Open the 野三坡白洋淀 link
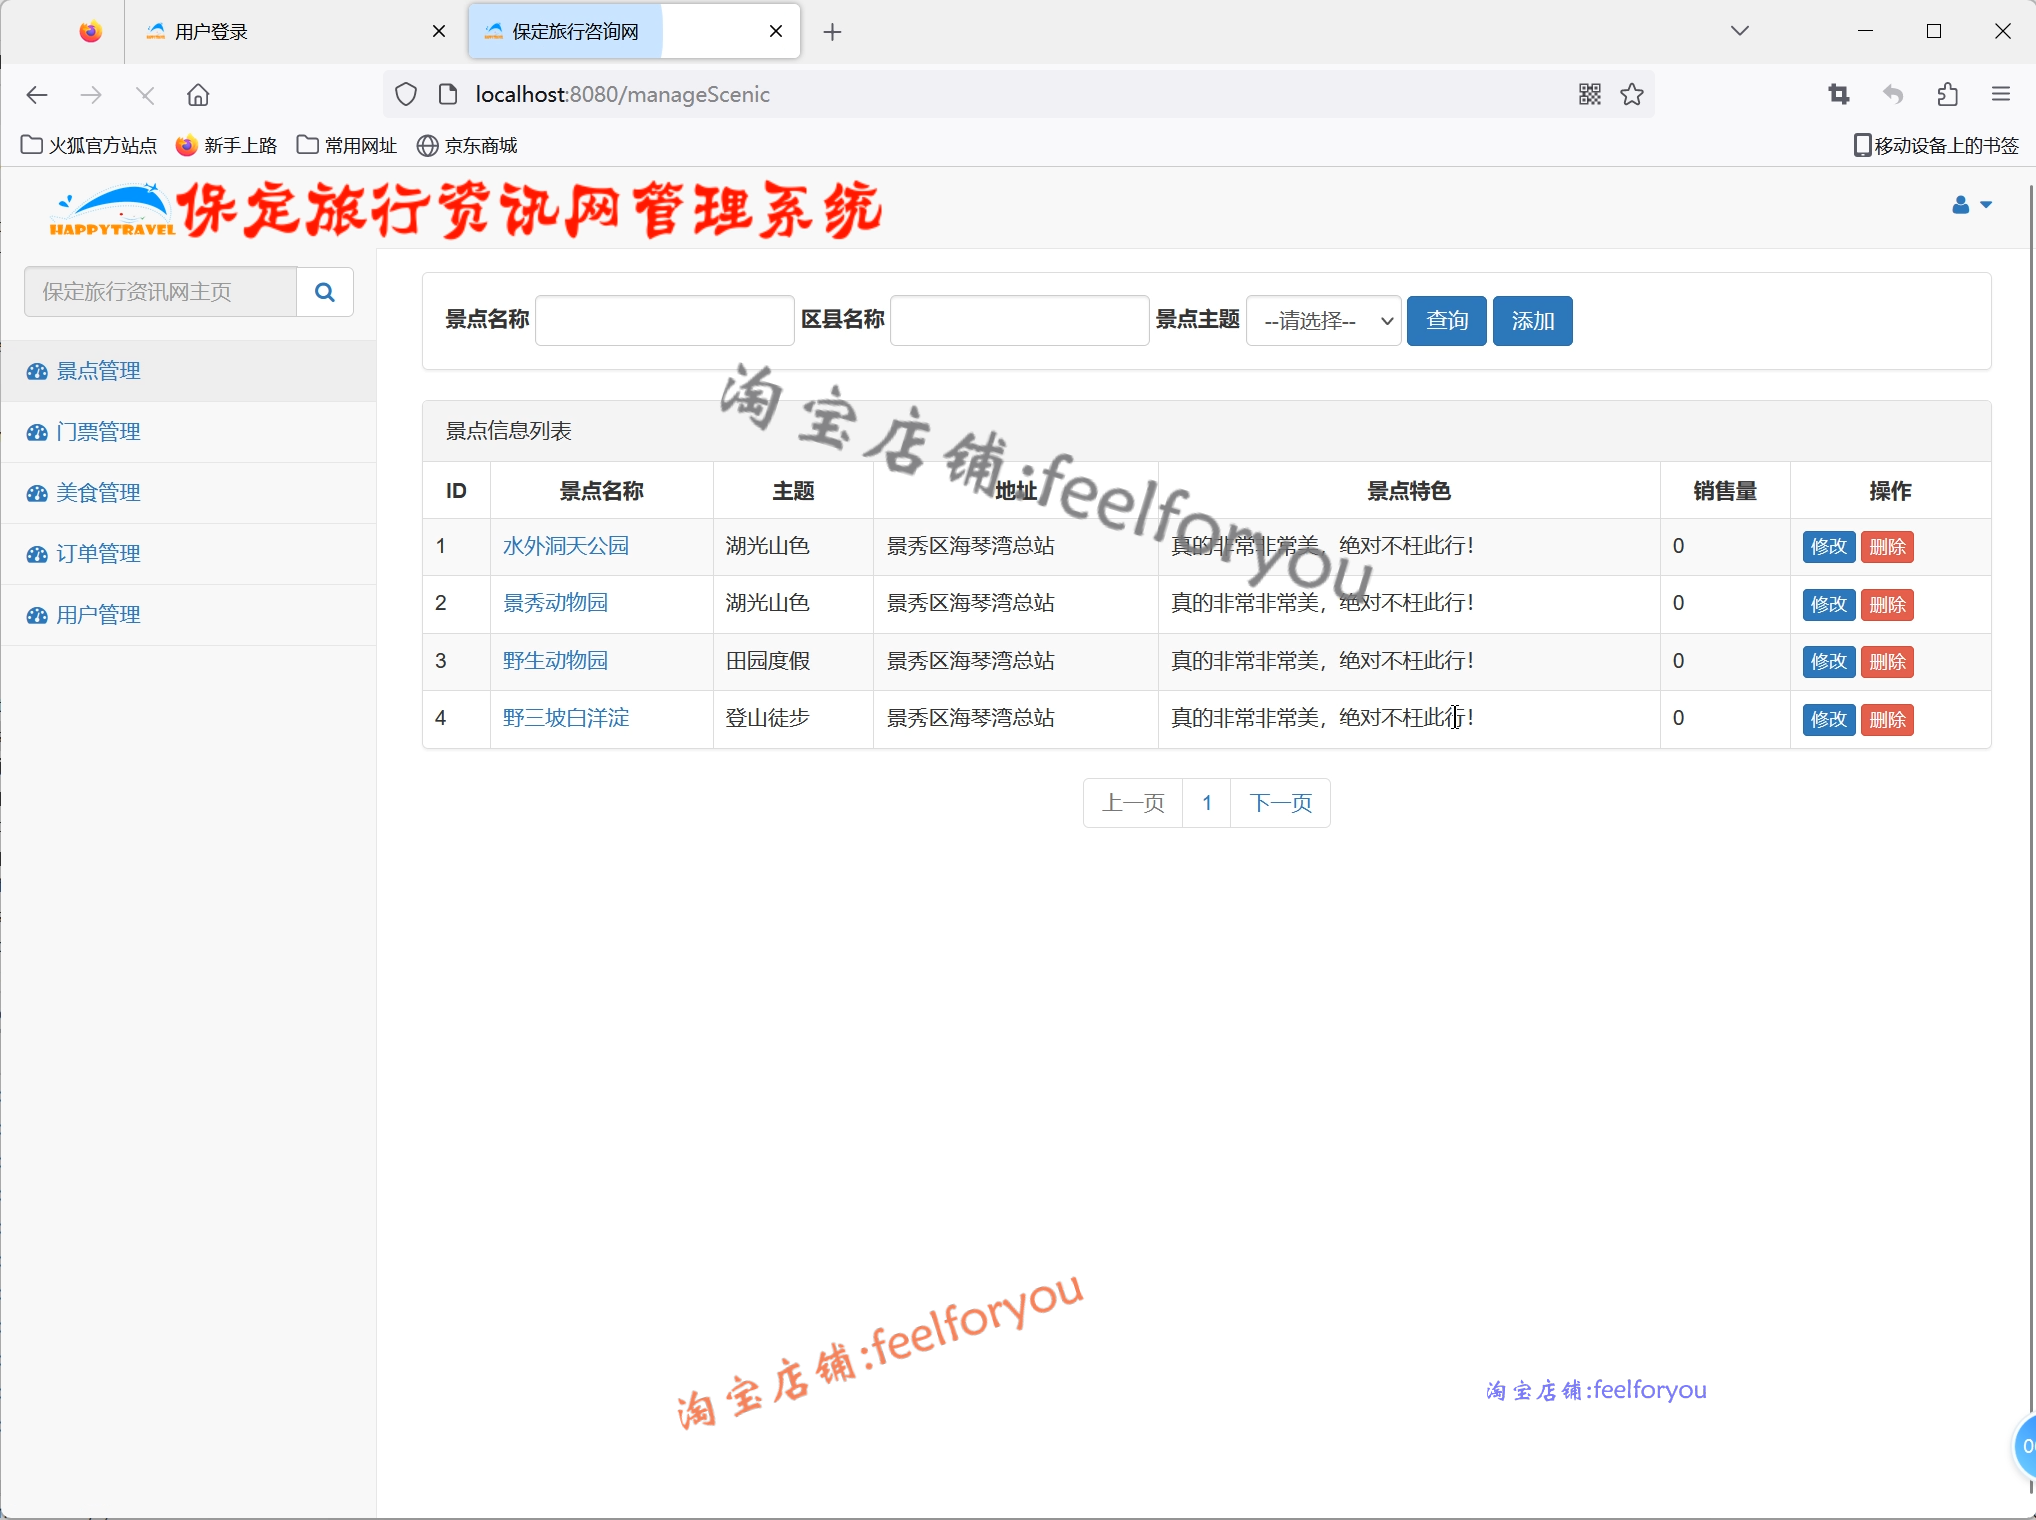 [x=566, y=718]
